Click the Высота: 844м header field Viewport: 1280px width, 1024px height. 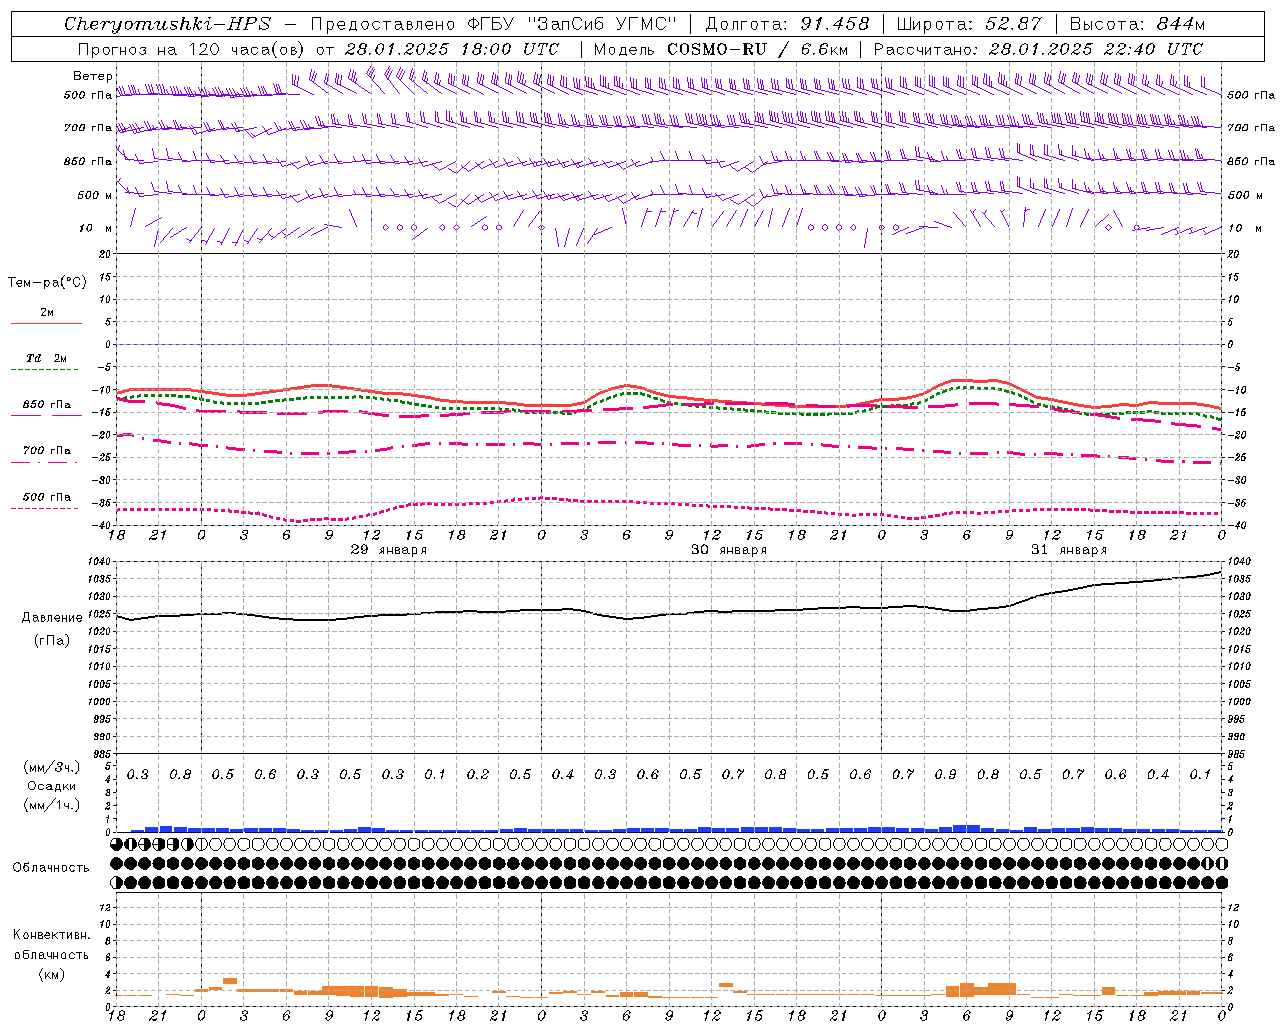coord(1137,24)
